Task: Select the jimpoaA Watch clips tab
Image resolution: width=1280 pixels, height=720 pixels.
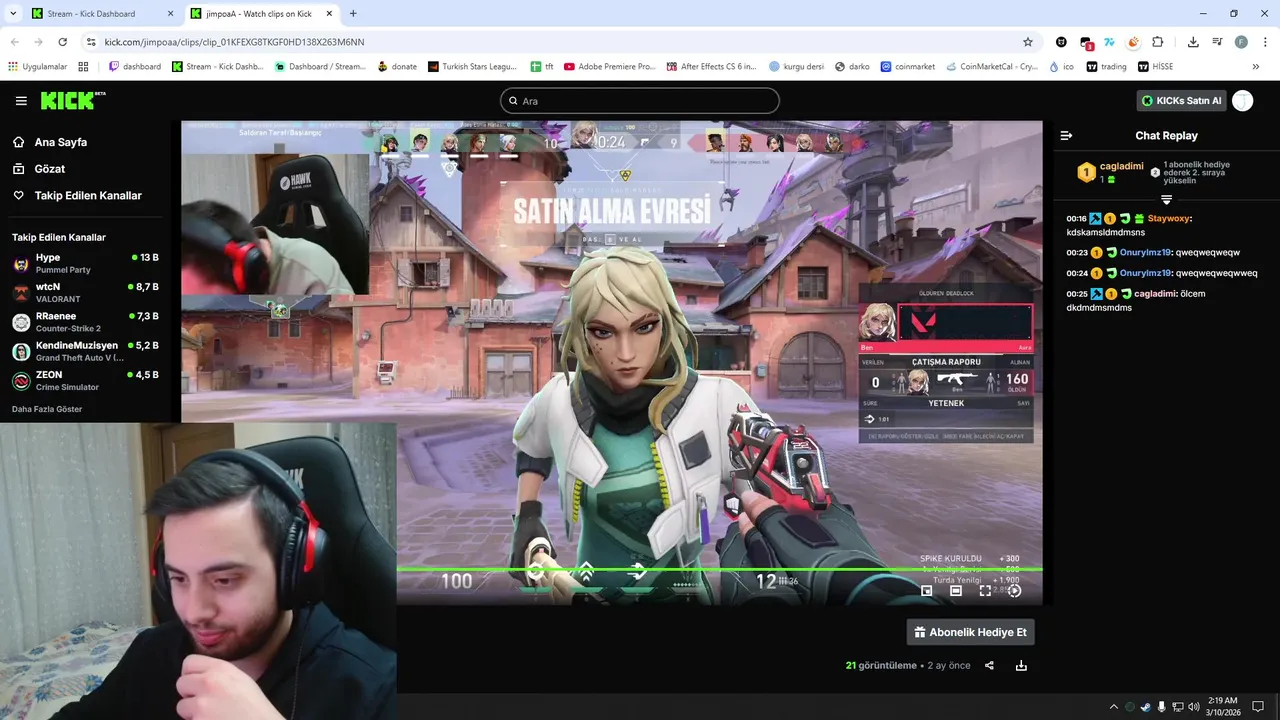Action: 262,14
